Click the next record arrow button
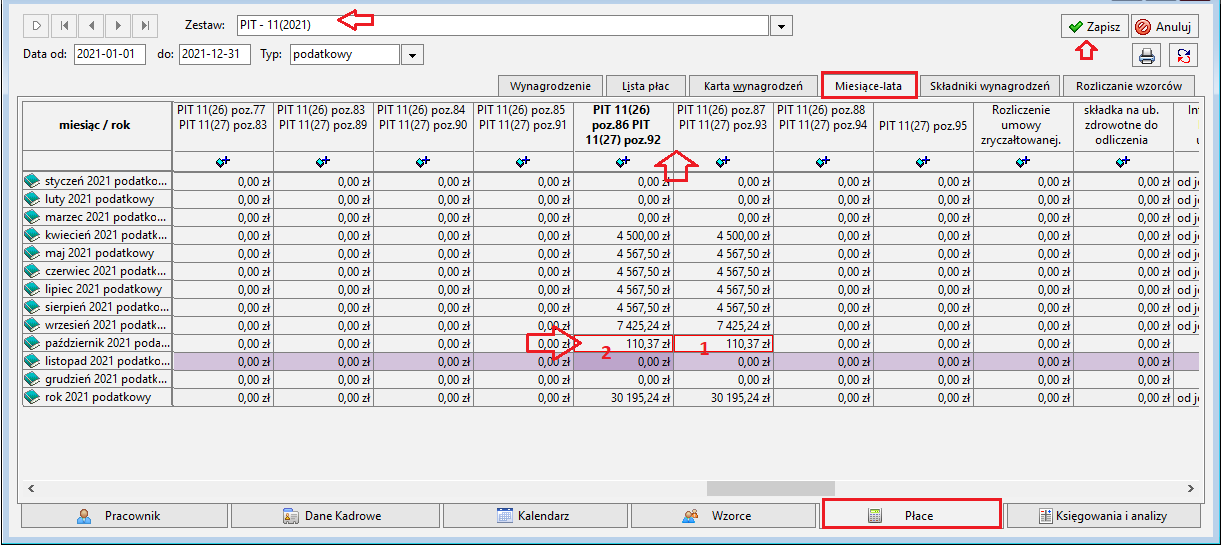This screenshot has height=546, width=1224. (x=118, y=25)
